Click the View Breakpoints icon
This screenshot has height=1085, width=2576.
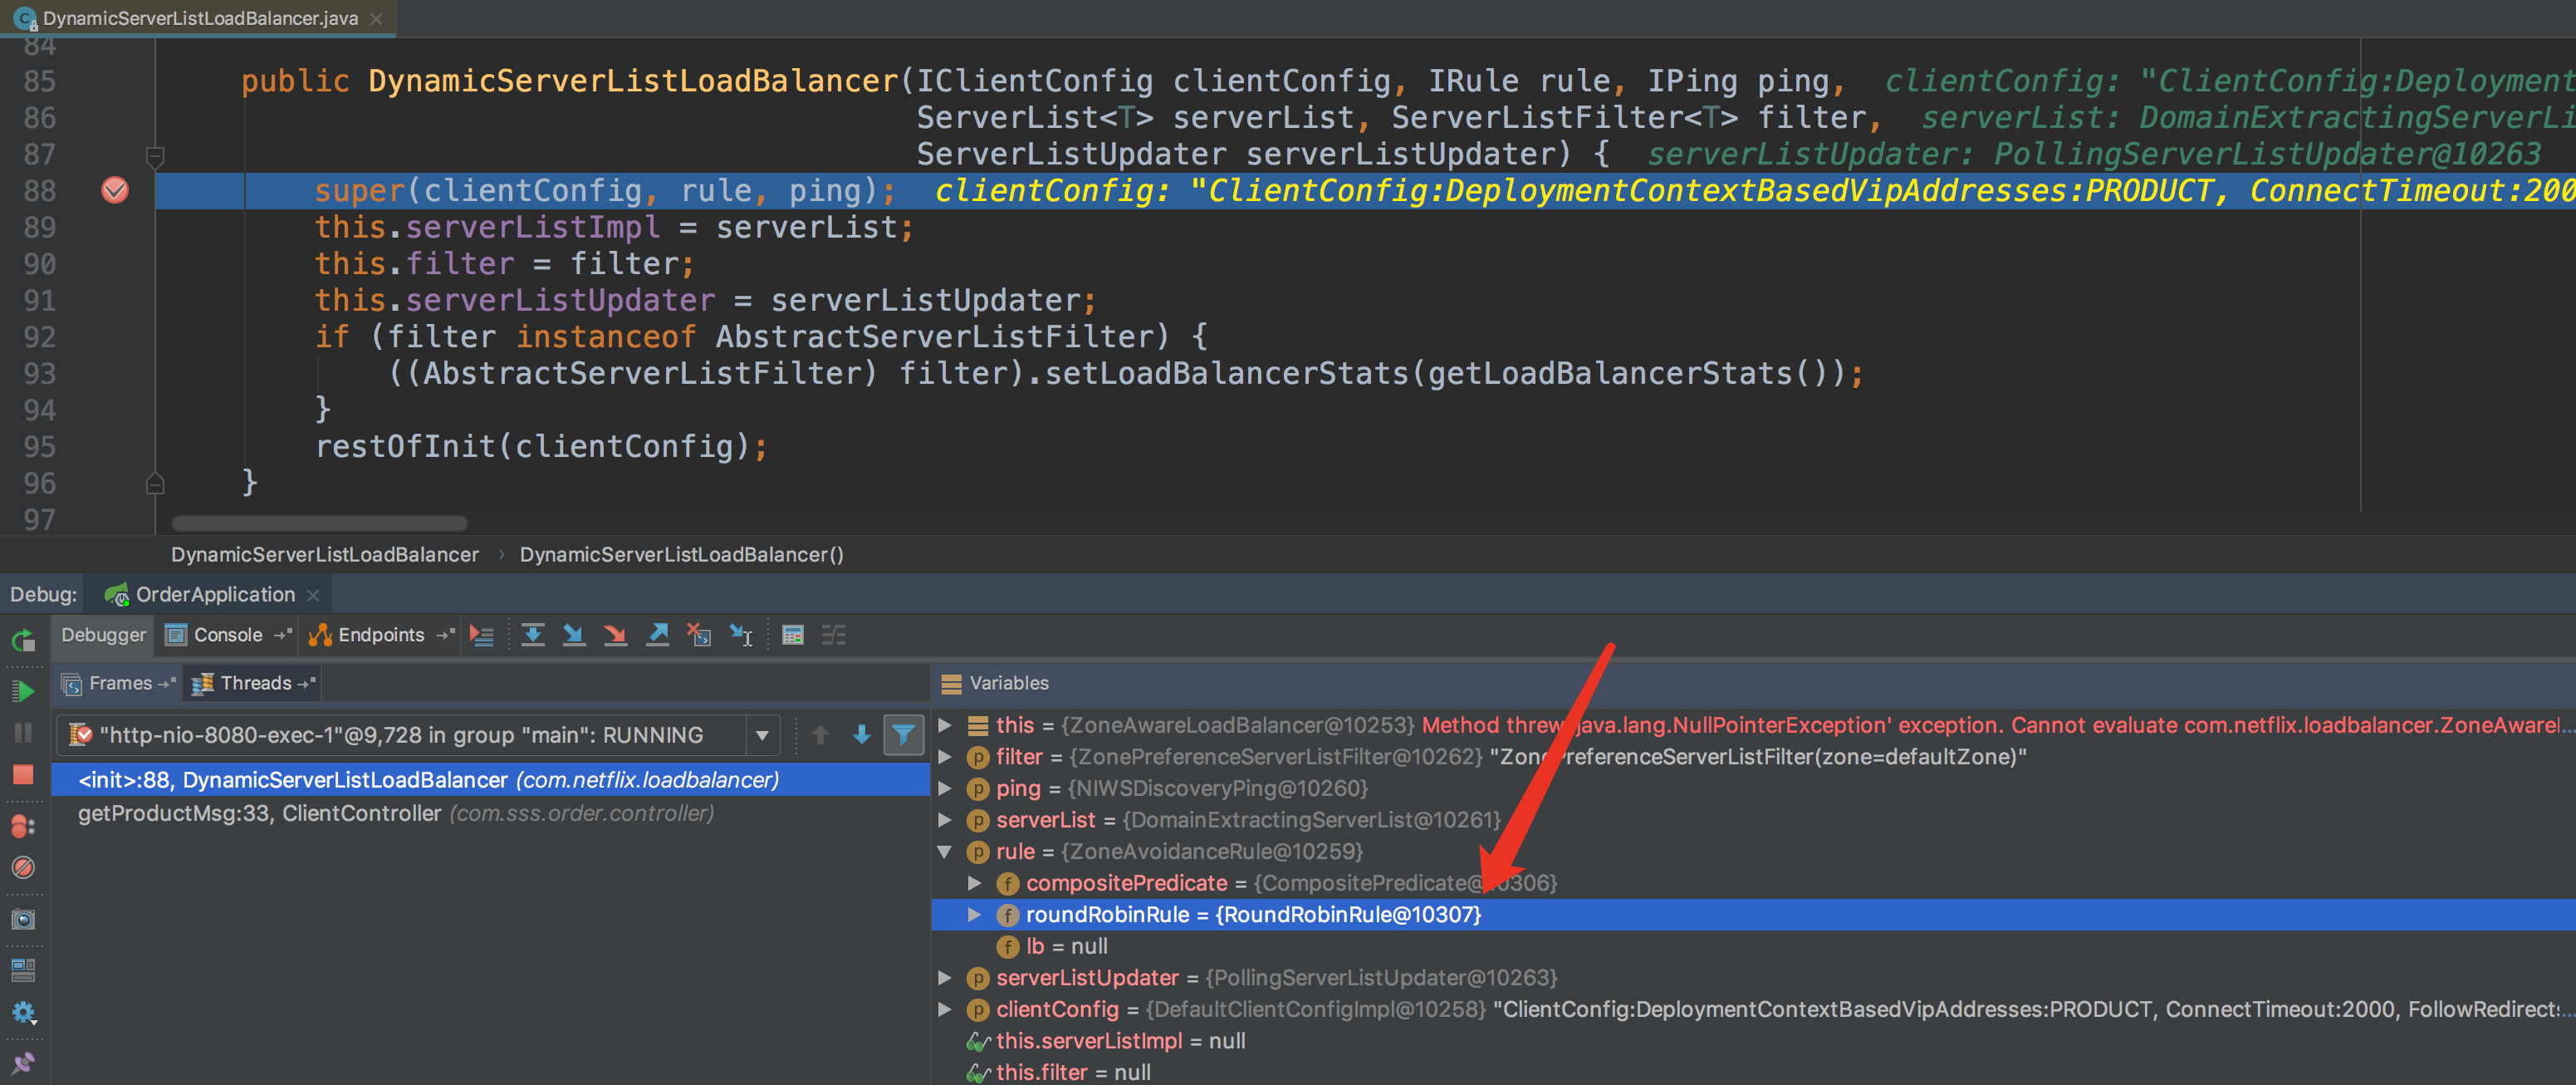point(23,826)
